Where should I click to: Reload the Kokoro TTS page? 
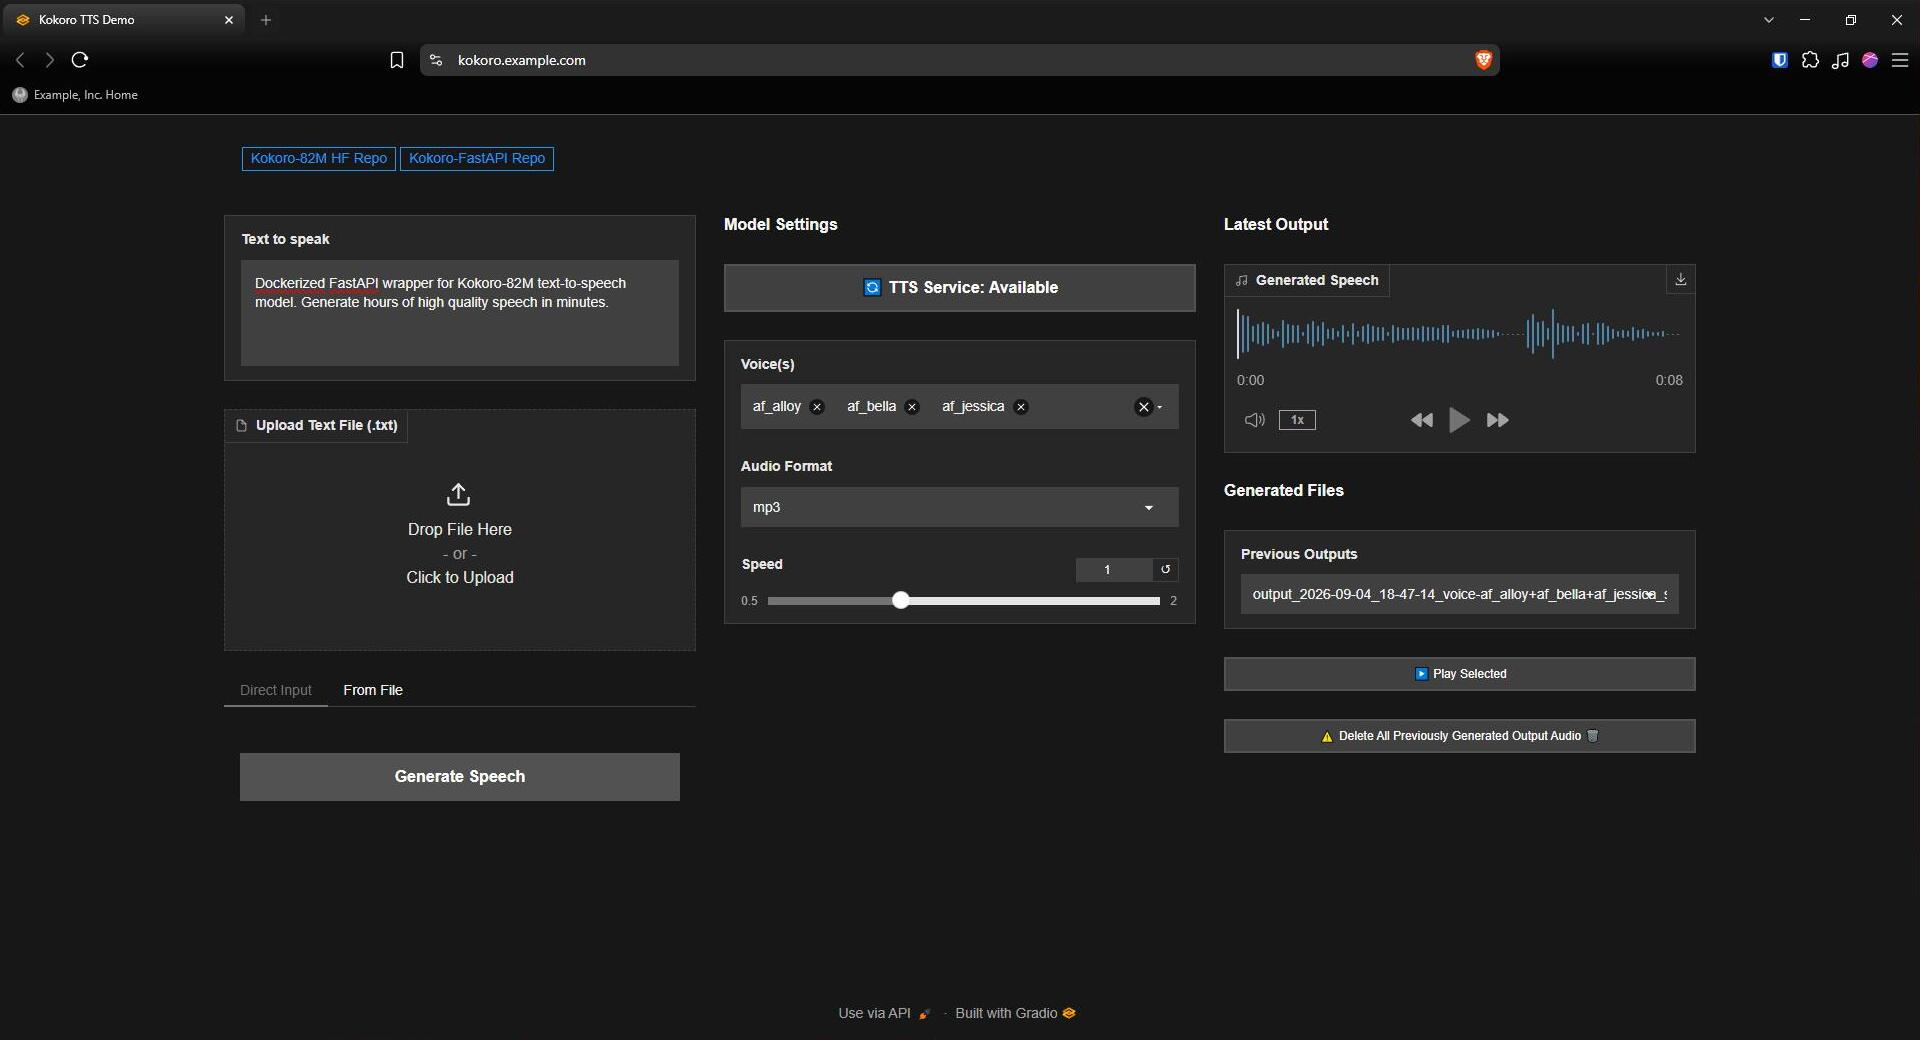click(x=80, y=60)
